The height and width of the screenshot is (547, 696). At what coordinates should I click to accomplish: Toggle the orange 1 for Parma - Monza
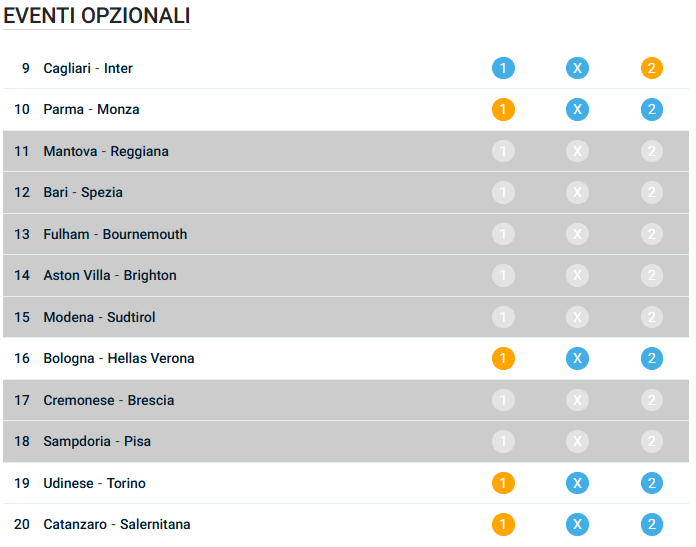click(x=503, y=110)
